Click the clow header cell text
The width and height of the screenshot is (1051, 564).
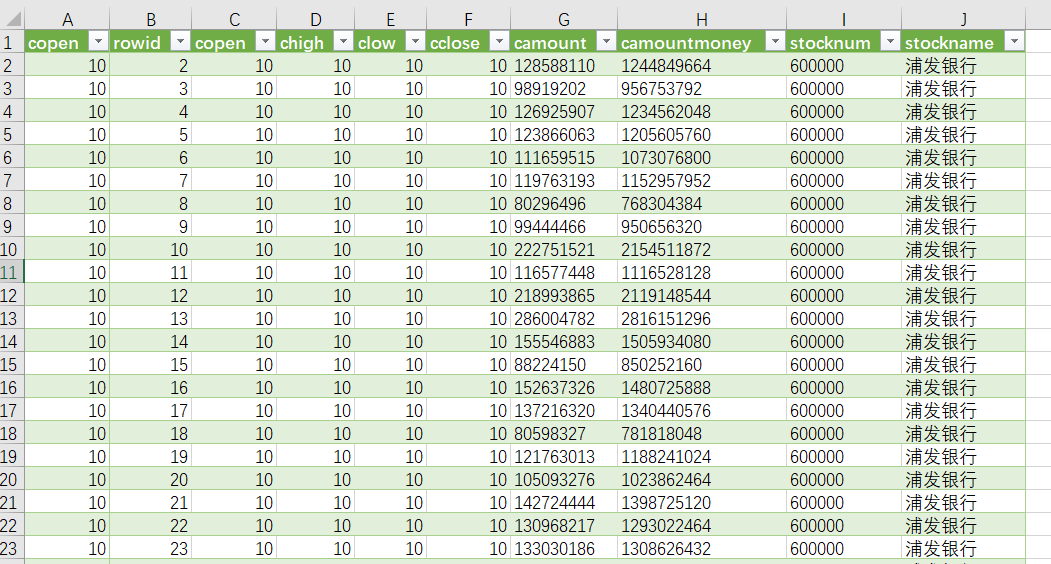[377, 43]
